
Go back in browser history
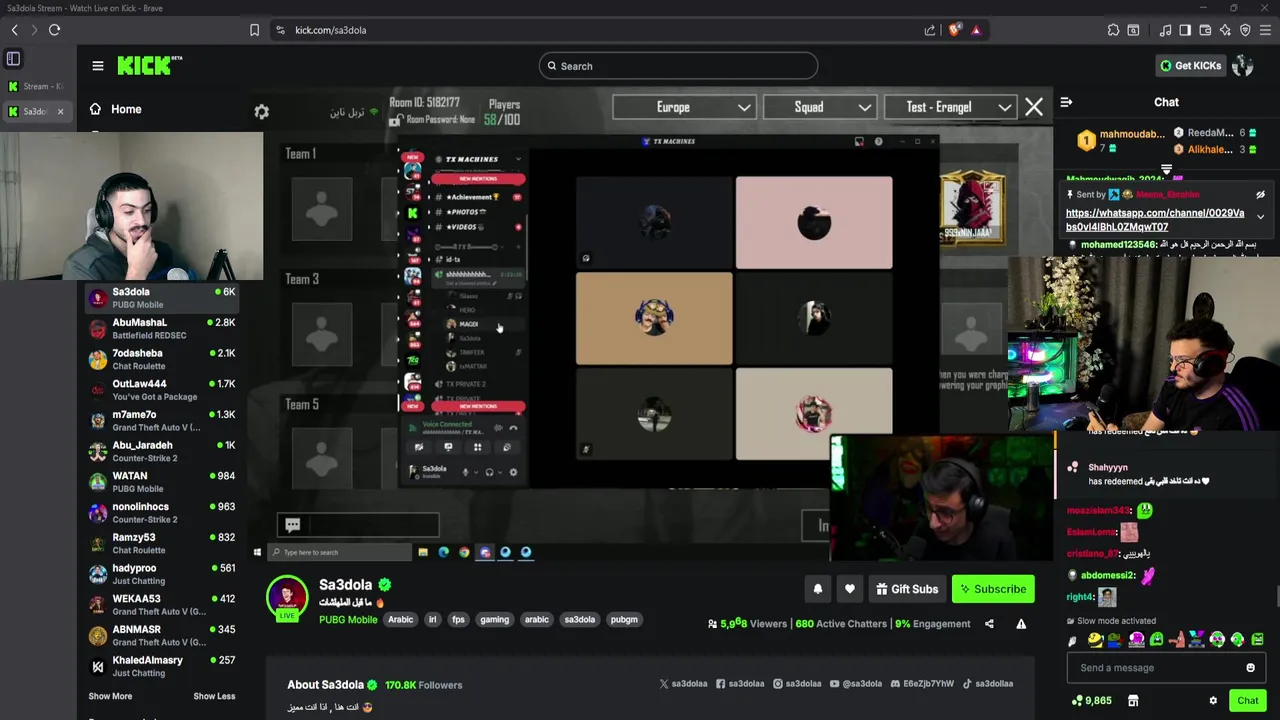click(x=14, y=30)
